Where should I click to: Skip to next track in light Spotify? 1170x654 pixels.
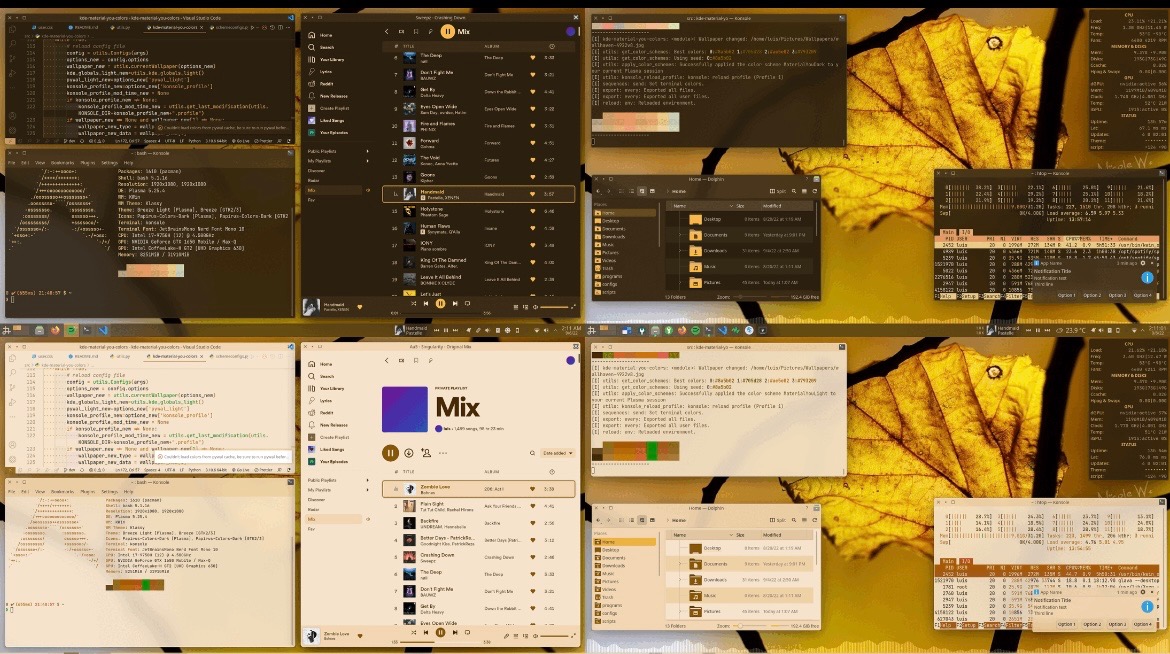click(454, 632)
